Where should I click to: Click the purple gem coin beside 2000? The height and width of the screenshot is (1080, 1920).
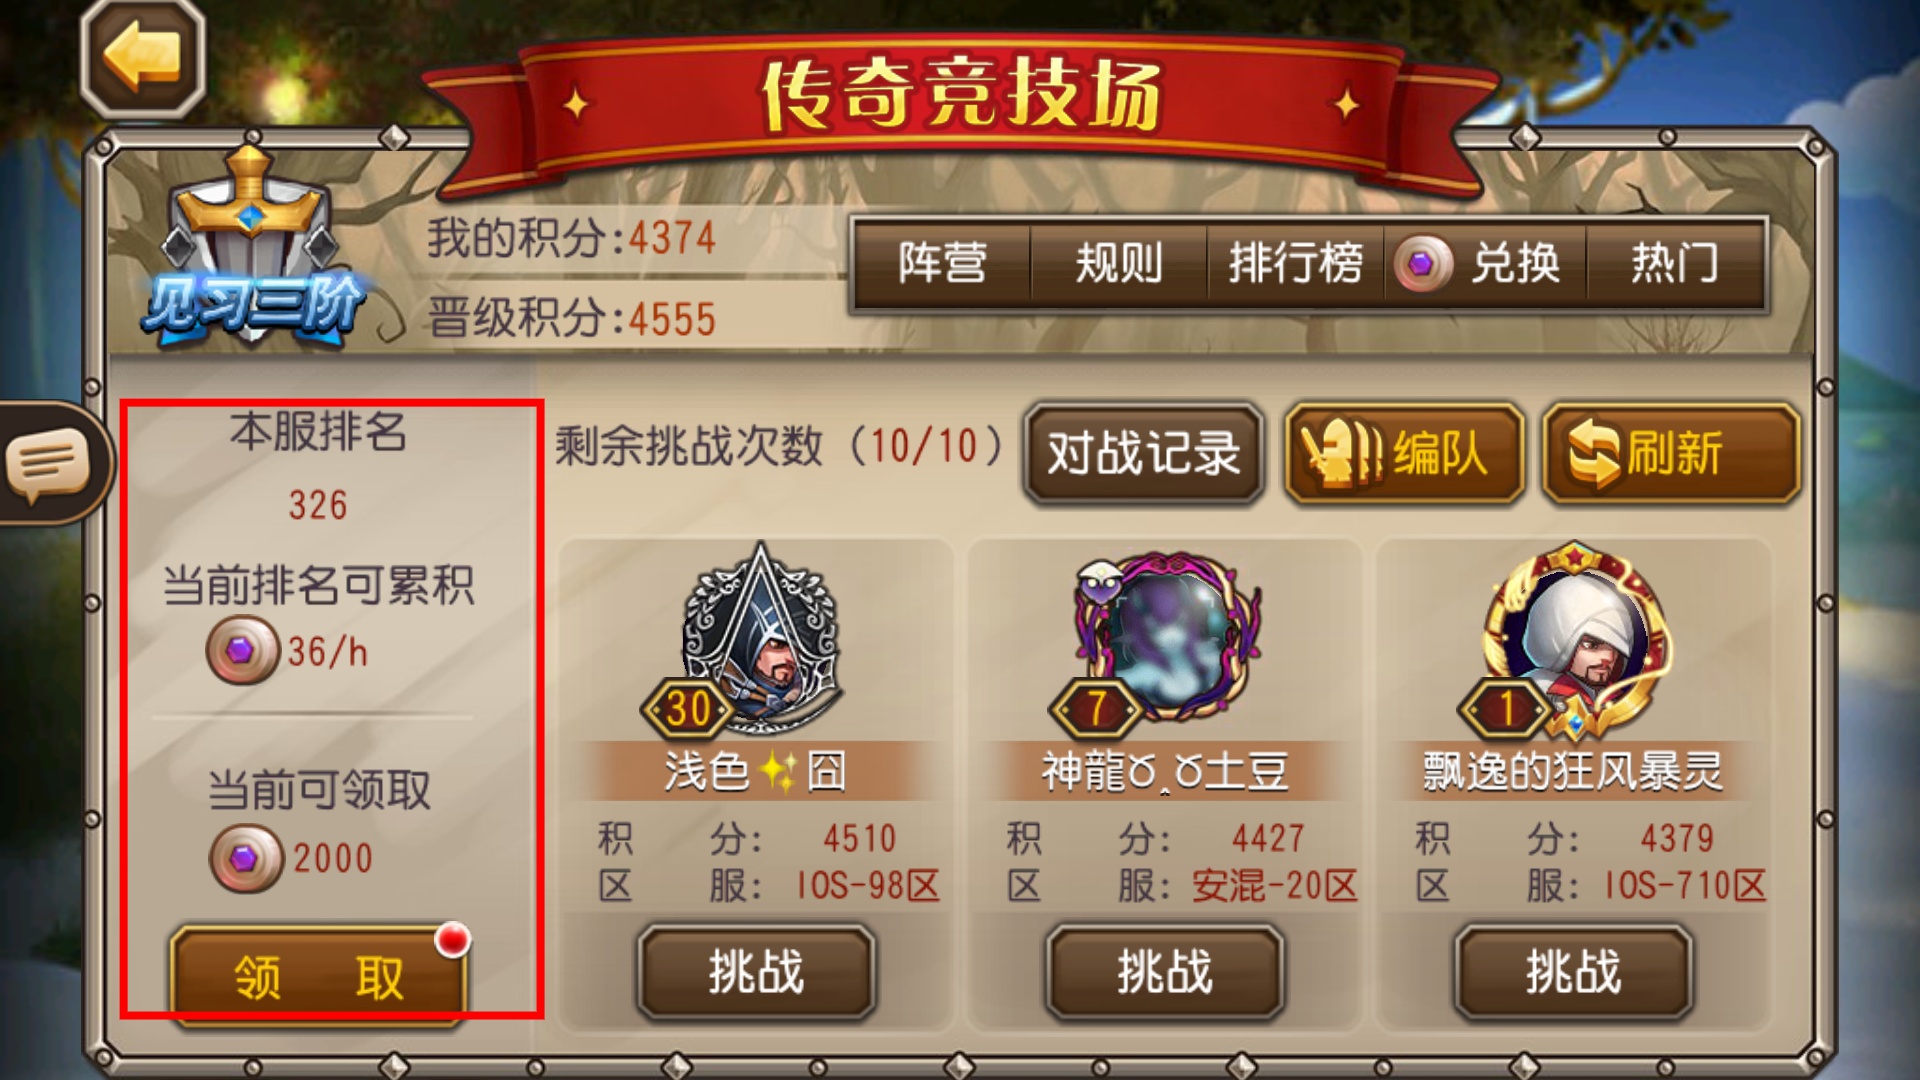(246, 858)
